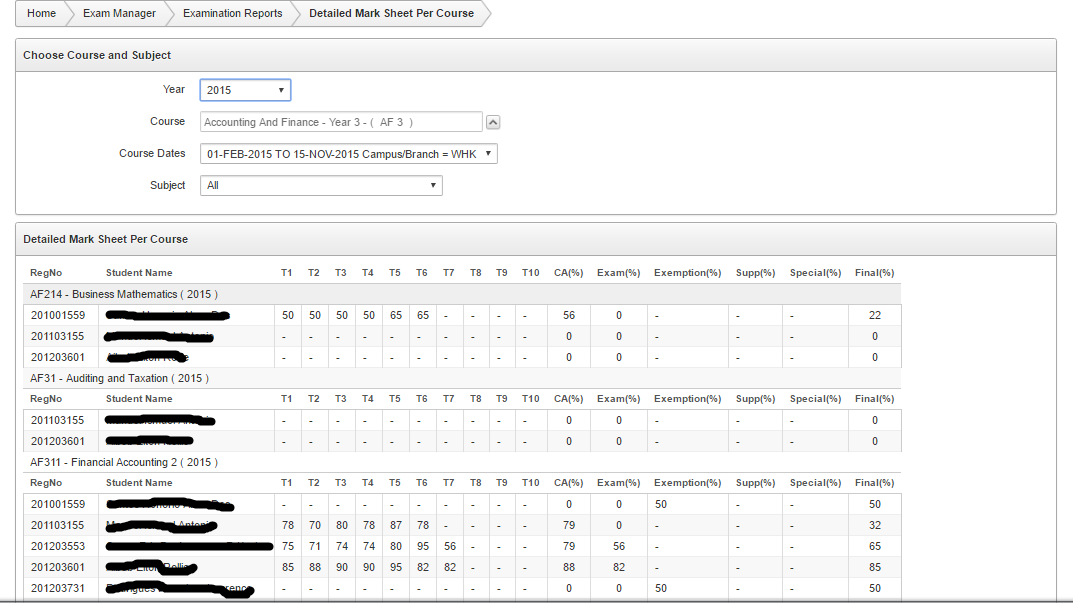The width and height of the screenshot is (1073, 603).
Task: Click the AF214 - Business Mathematics group header
Action: click(x=124, y=294)
